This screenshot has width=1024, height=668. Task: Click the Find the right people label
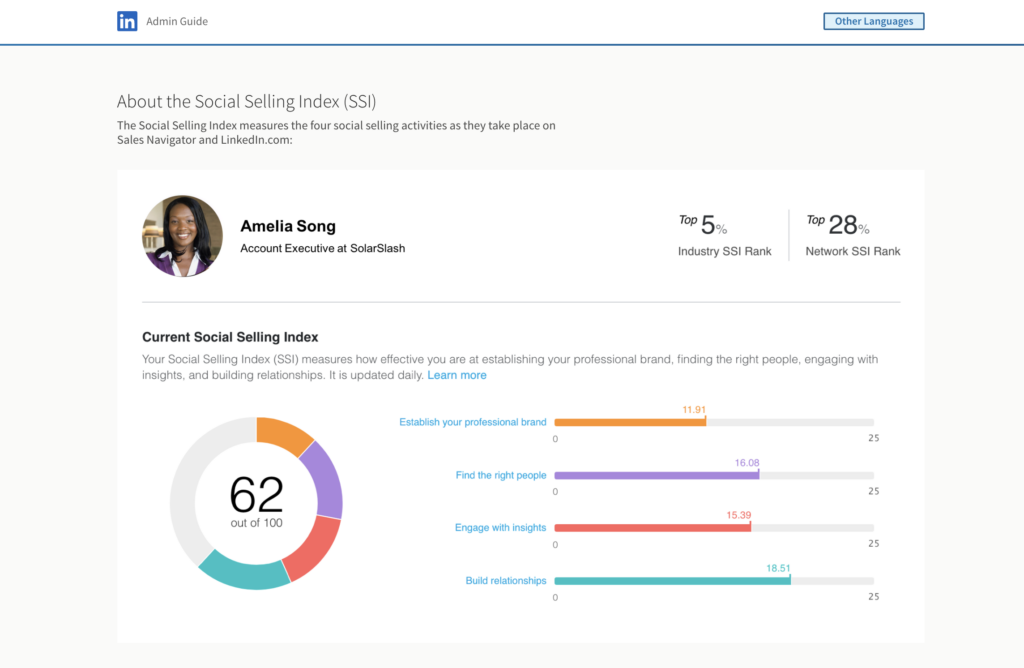point(501,474)
